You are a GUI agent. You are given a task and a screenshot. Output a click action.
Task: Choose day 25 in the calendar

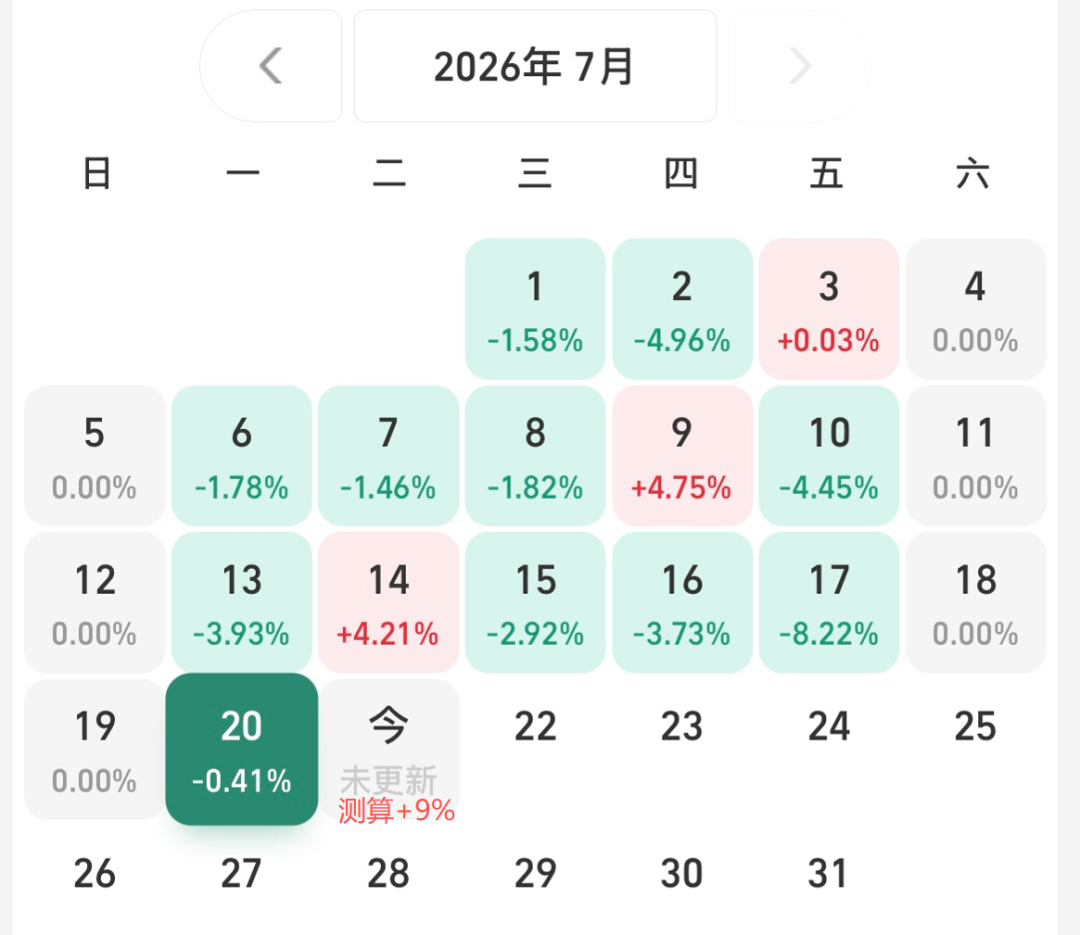click(x=976, y=727)
